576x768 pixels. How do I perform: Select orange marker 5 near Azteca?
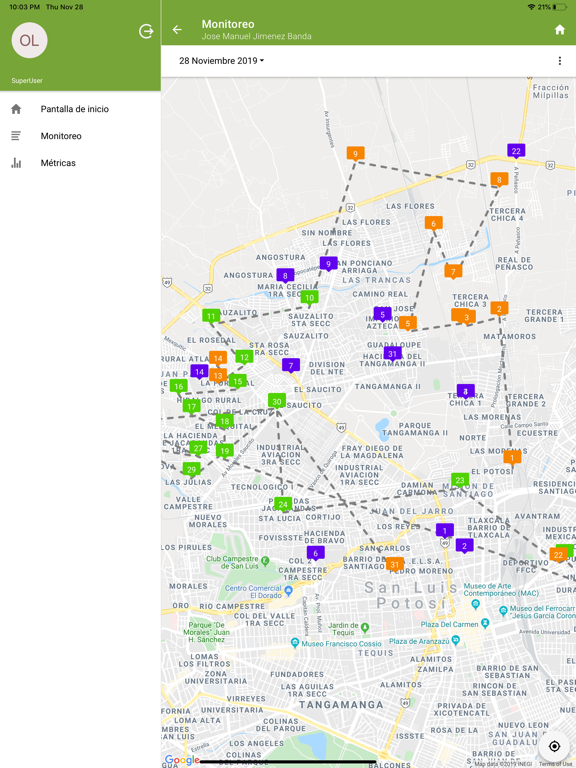(408, 324)
